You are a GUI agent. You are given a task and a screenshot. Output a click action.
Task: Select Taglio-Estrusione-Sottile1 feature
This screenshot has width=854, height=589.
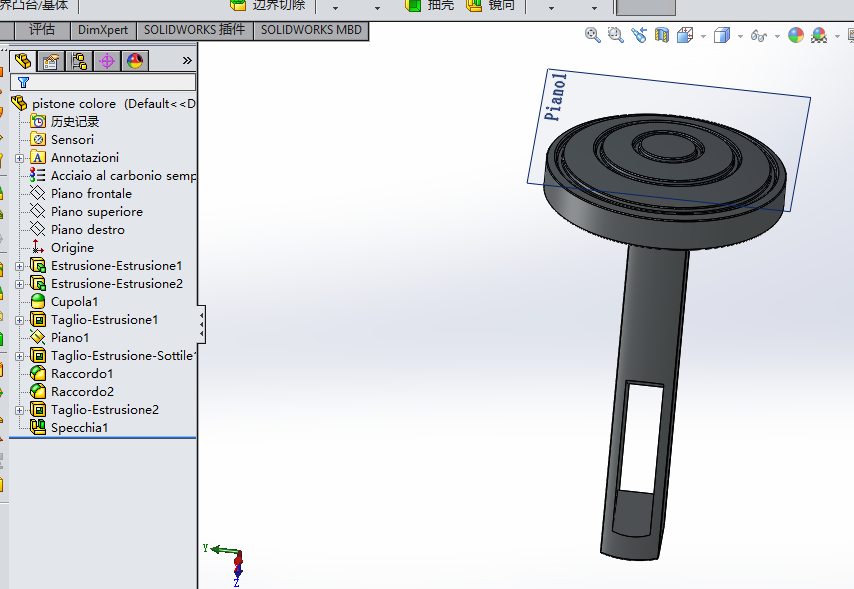pyautogui.click(x=113, y=355)
